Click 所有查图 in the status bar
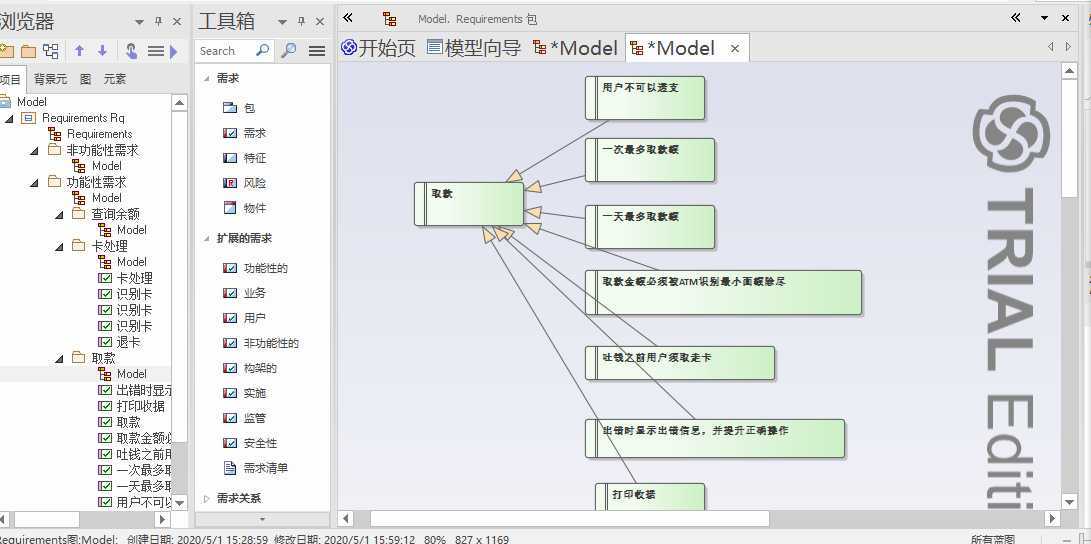This screenshot has height=544, width=1091. pos(993,539)
